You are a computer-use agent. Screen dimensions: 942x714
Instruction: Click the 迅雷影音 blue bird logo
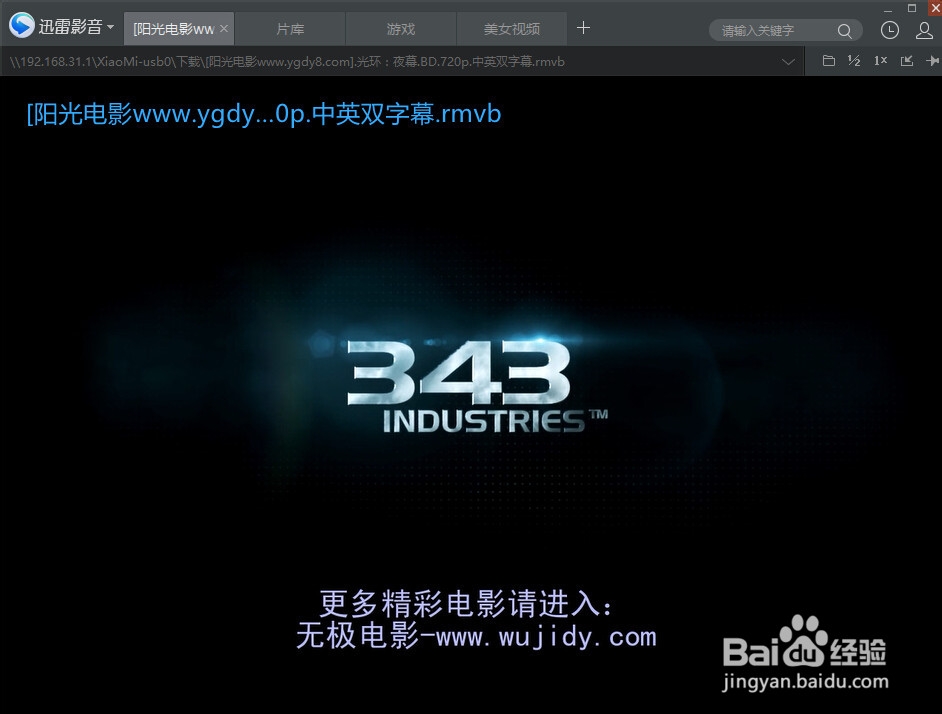tap(22, 26)
